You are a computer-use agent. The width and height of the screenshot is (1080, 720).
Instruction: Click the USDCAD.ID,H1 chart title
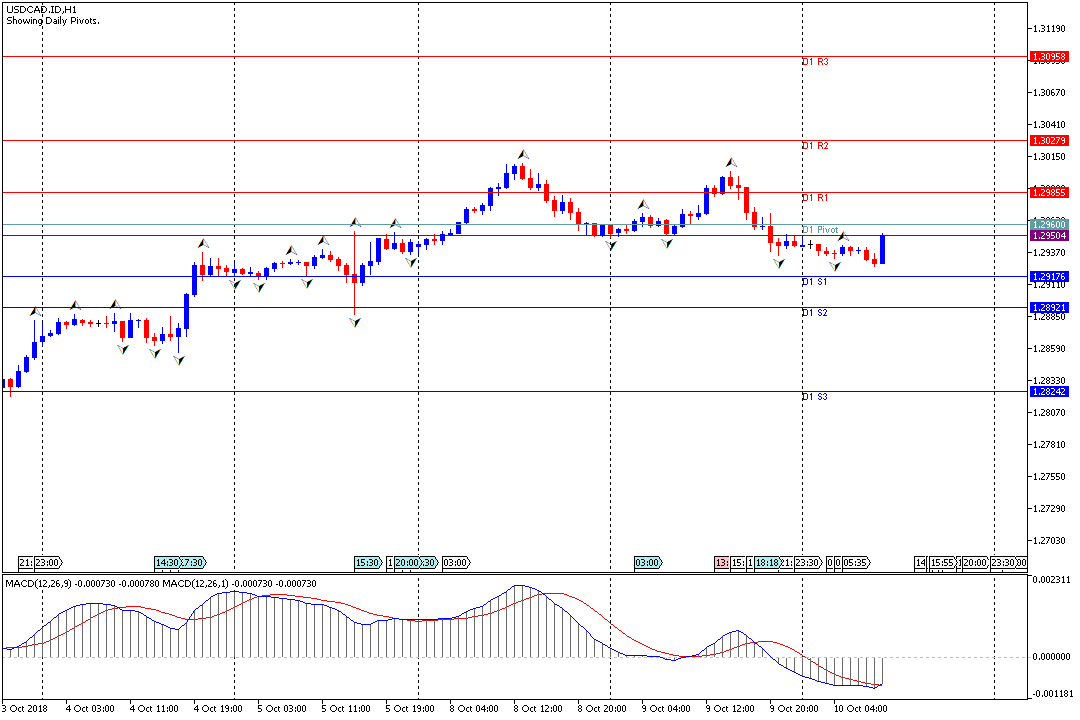(x=42, y=9)
